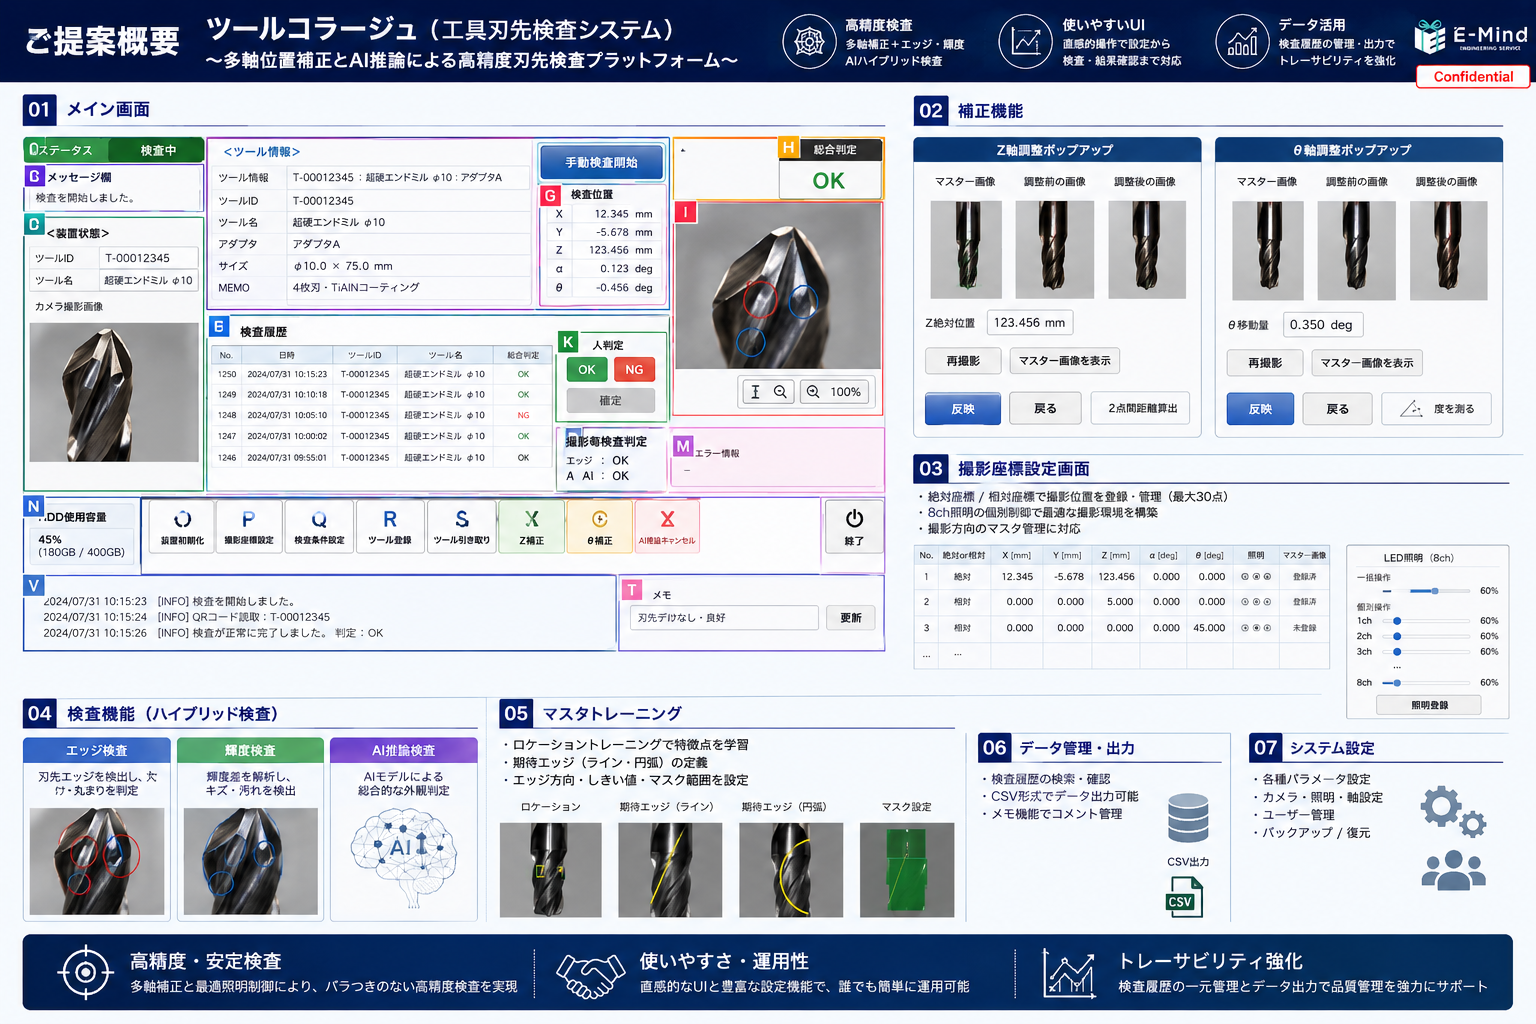Click マスター画像を表示 in the θ軸調整 popup
The image size is (1536, 1024).
click(x=1367, y=363)
